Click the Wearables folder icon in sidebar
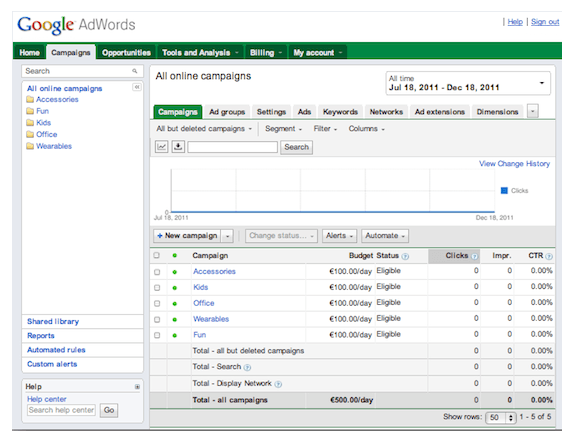Image resolution: width=575 pixels, height=445 pixels. click(x=30, y=146)
